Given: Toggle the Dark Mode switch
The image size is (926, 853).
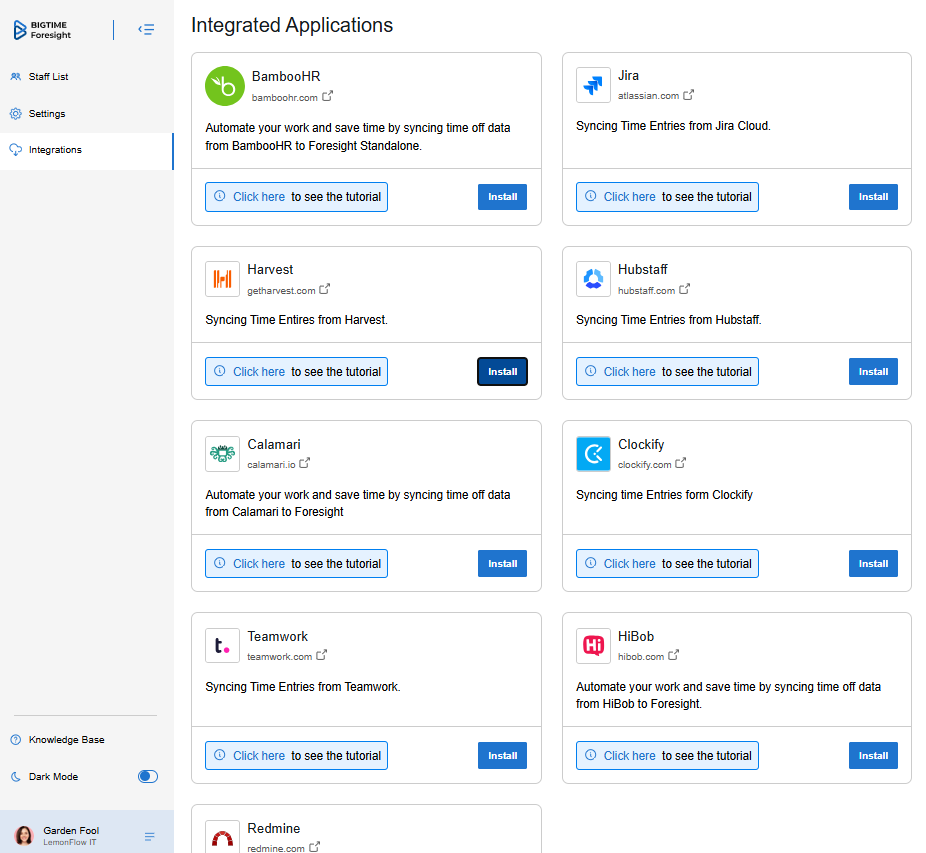Looking at the screenshot, I should [148, 776].
